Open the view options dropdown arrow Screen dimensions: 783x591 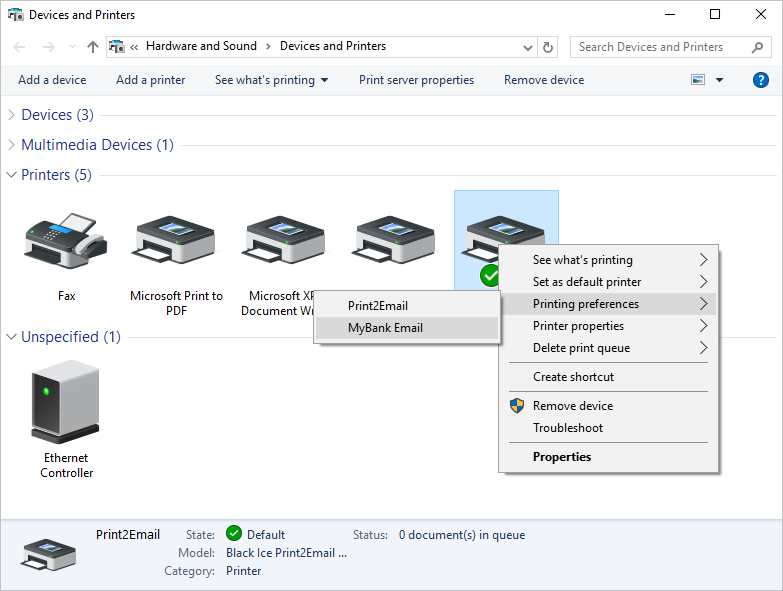coord(719,80)
